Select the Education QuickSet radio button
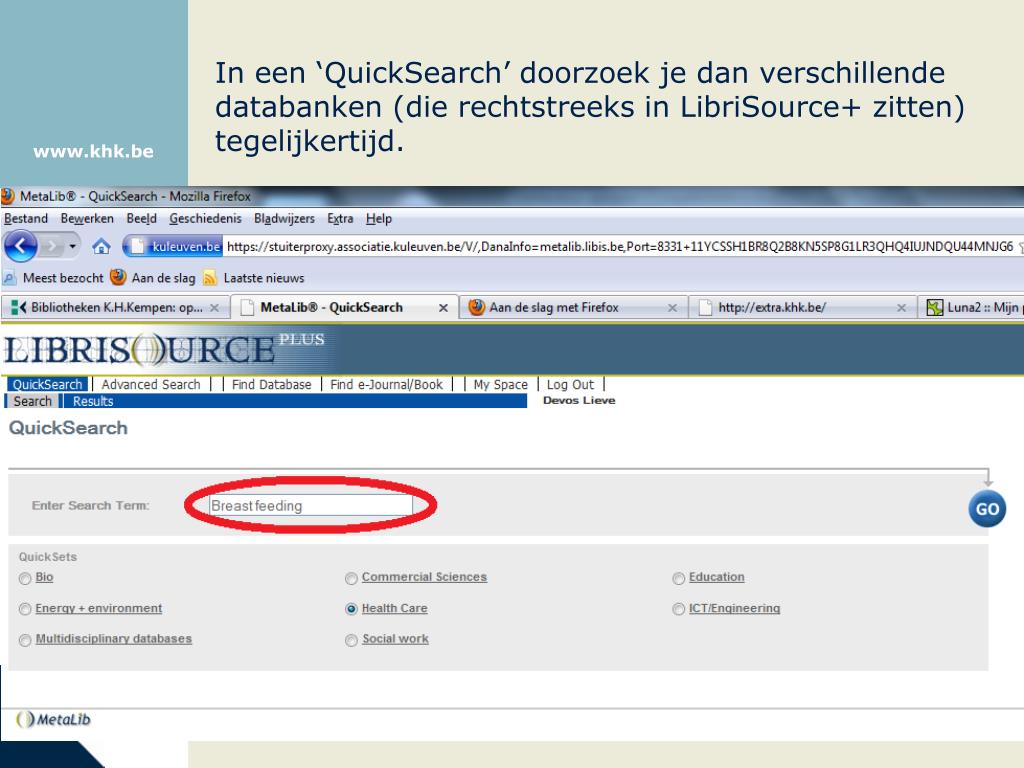The width and height of the screenshot is (1024, 768). (679, 578)
